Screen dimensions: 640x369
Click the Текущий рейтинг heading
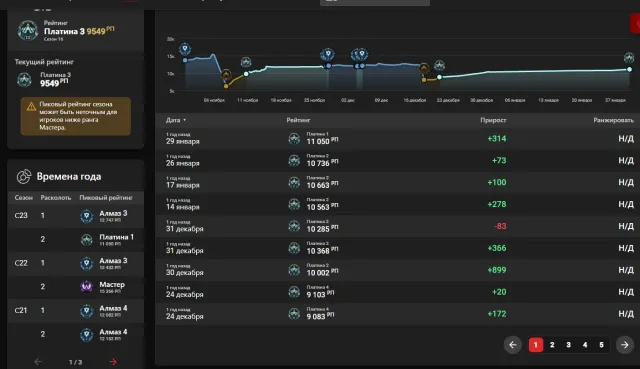point(44,62)
